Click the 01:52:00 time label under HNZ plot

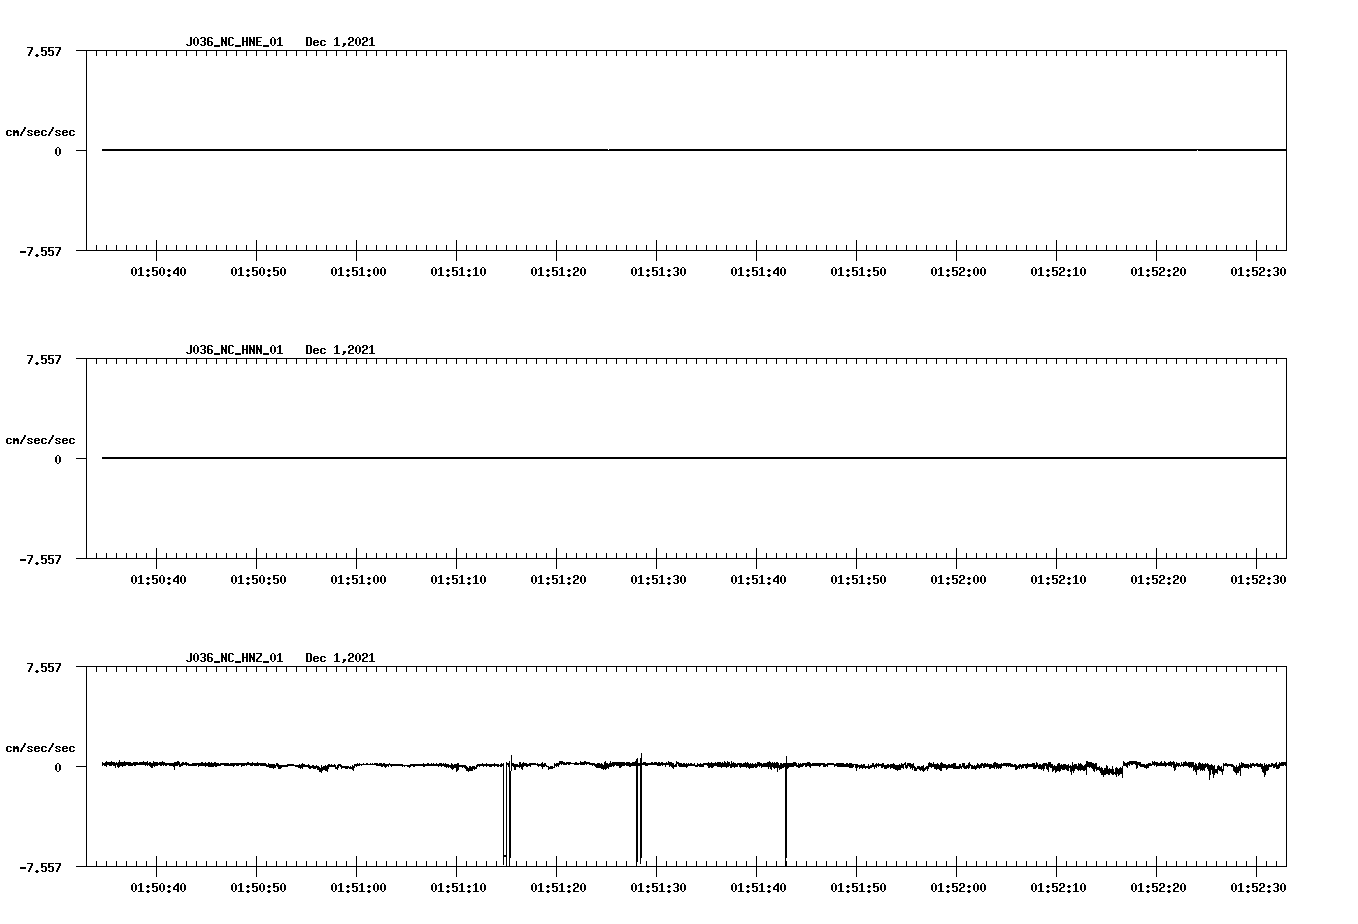point(958,888)
